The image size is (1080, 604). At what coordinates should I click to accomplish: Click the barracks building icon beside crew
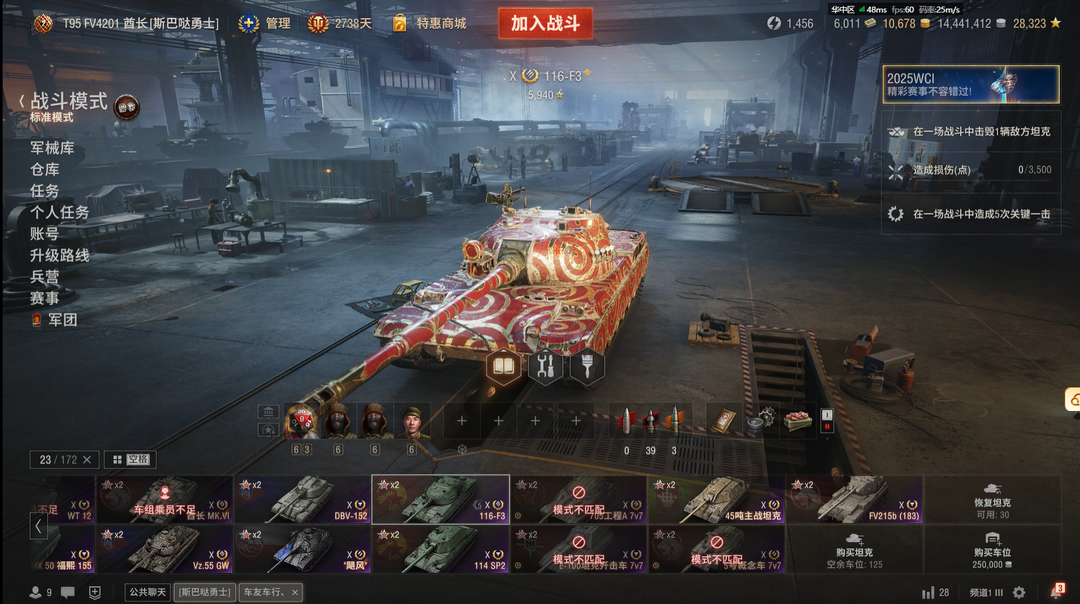click(268, 413)
